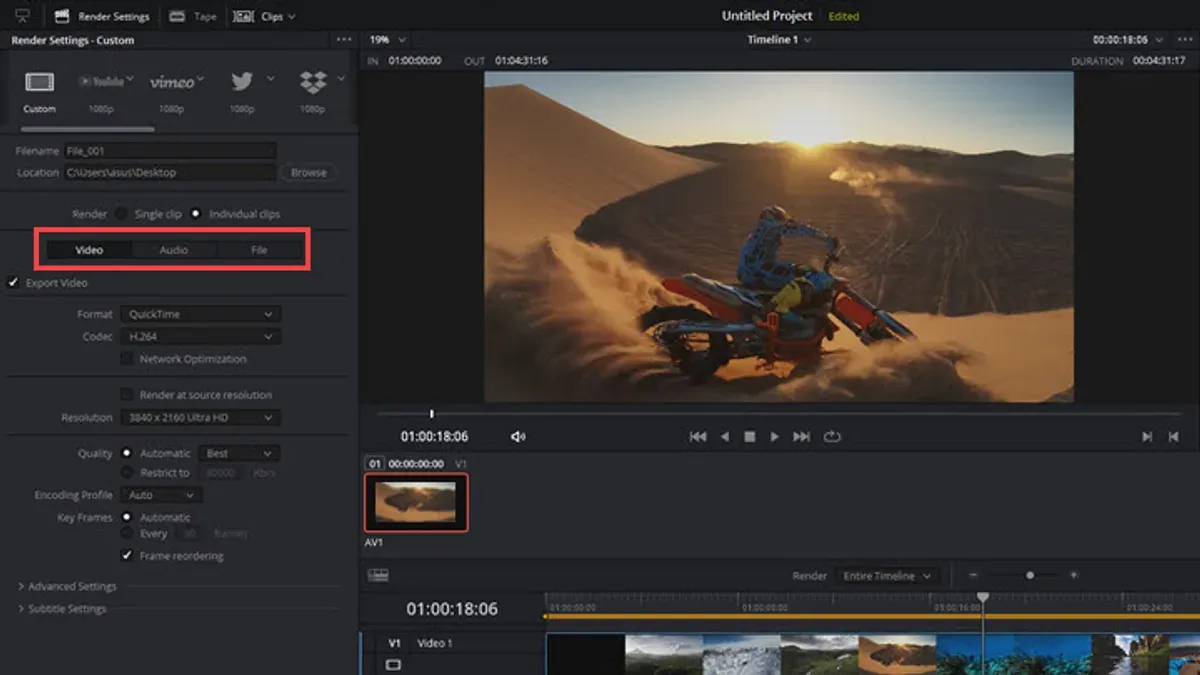Click the preset list horizontal scrollbar
1200x675 pixels.
point(88,129)
